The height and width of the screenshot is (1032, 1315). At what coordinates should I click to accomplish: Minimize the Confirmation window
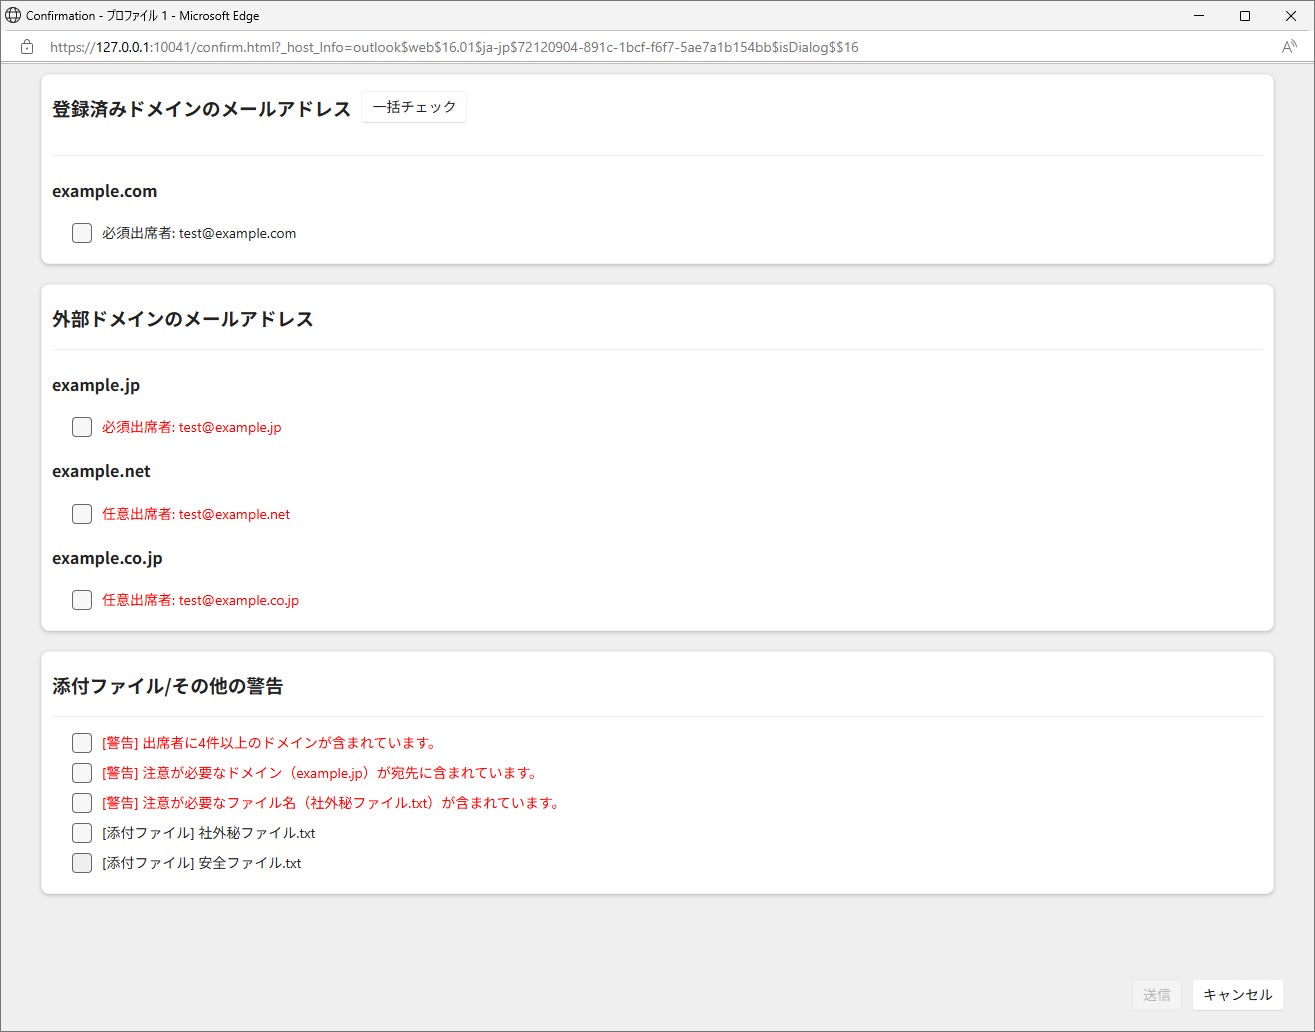(x=1199, y=15)
